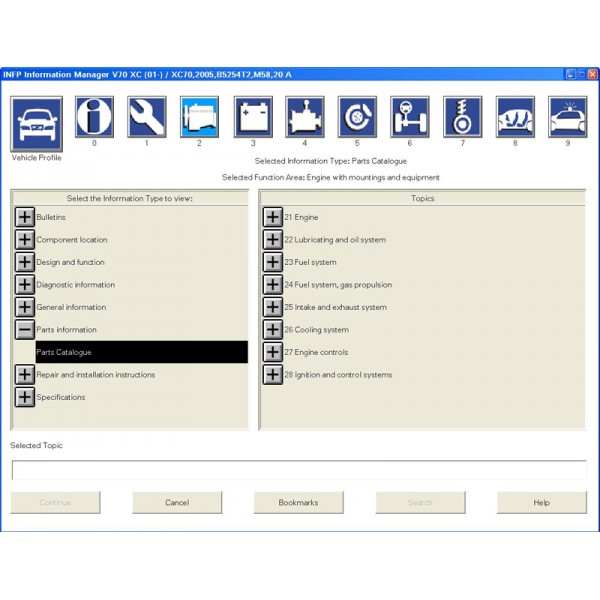The width and height of the screenshot is (600, 600).
Task: Select Parts Catalogue in the tree
Action: coord(64,352)
